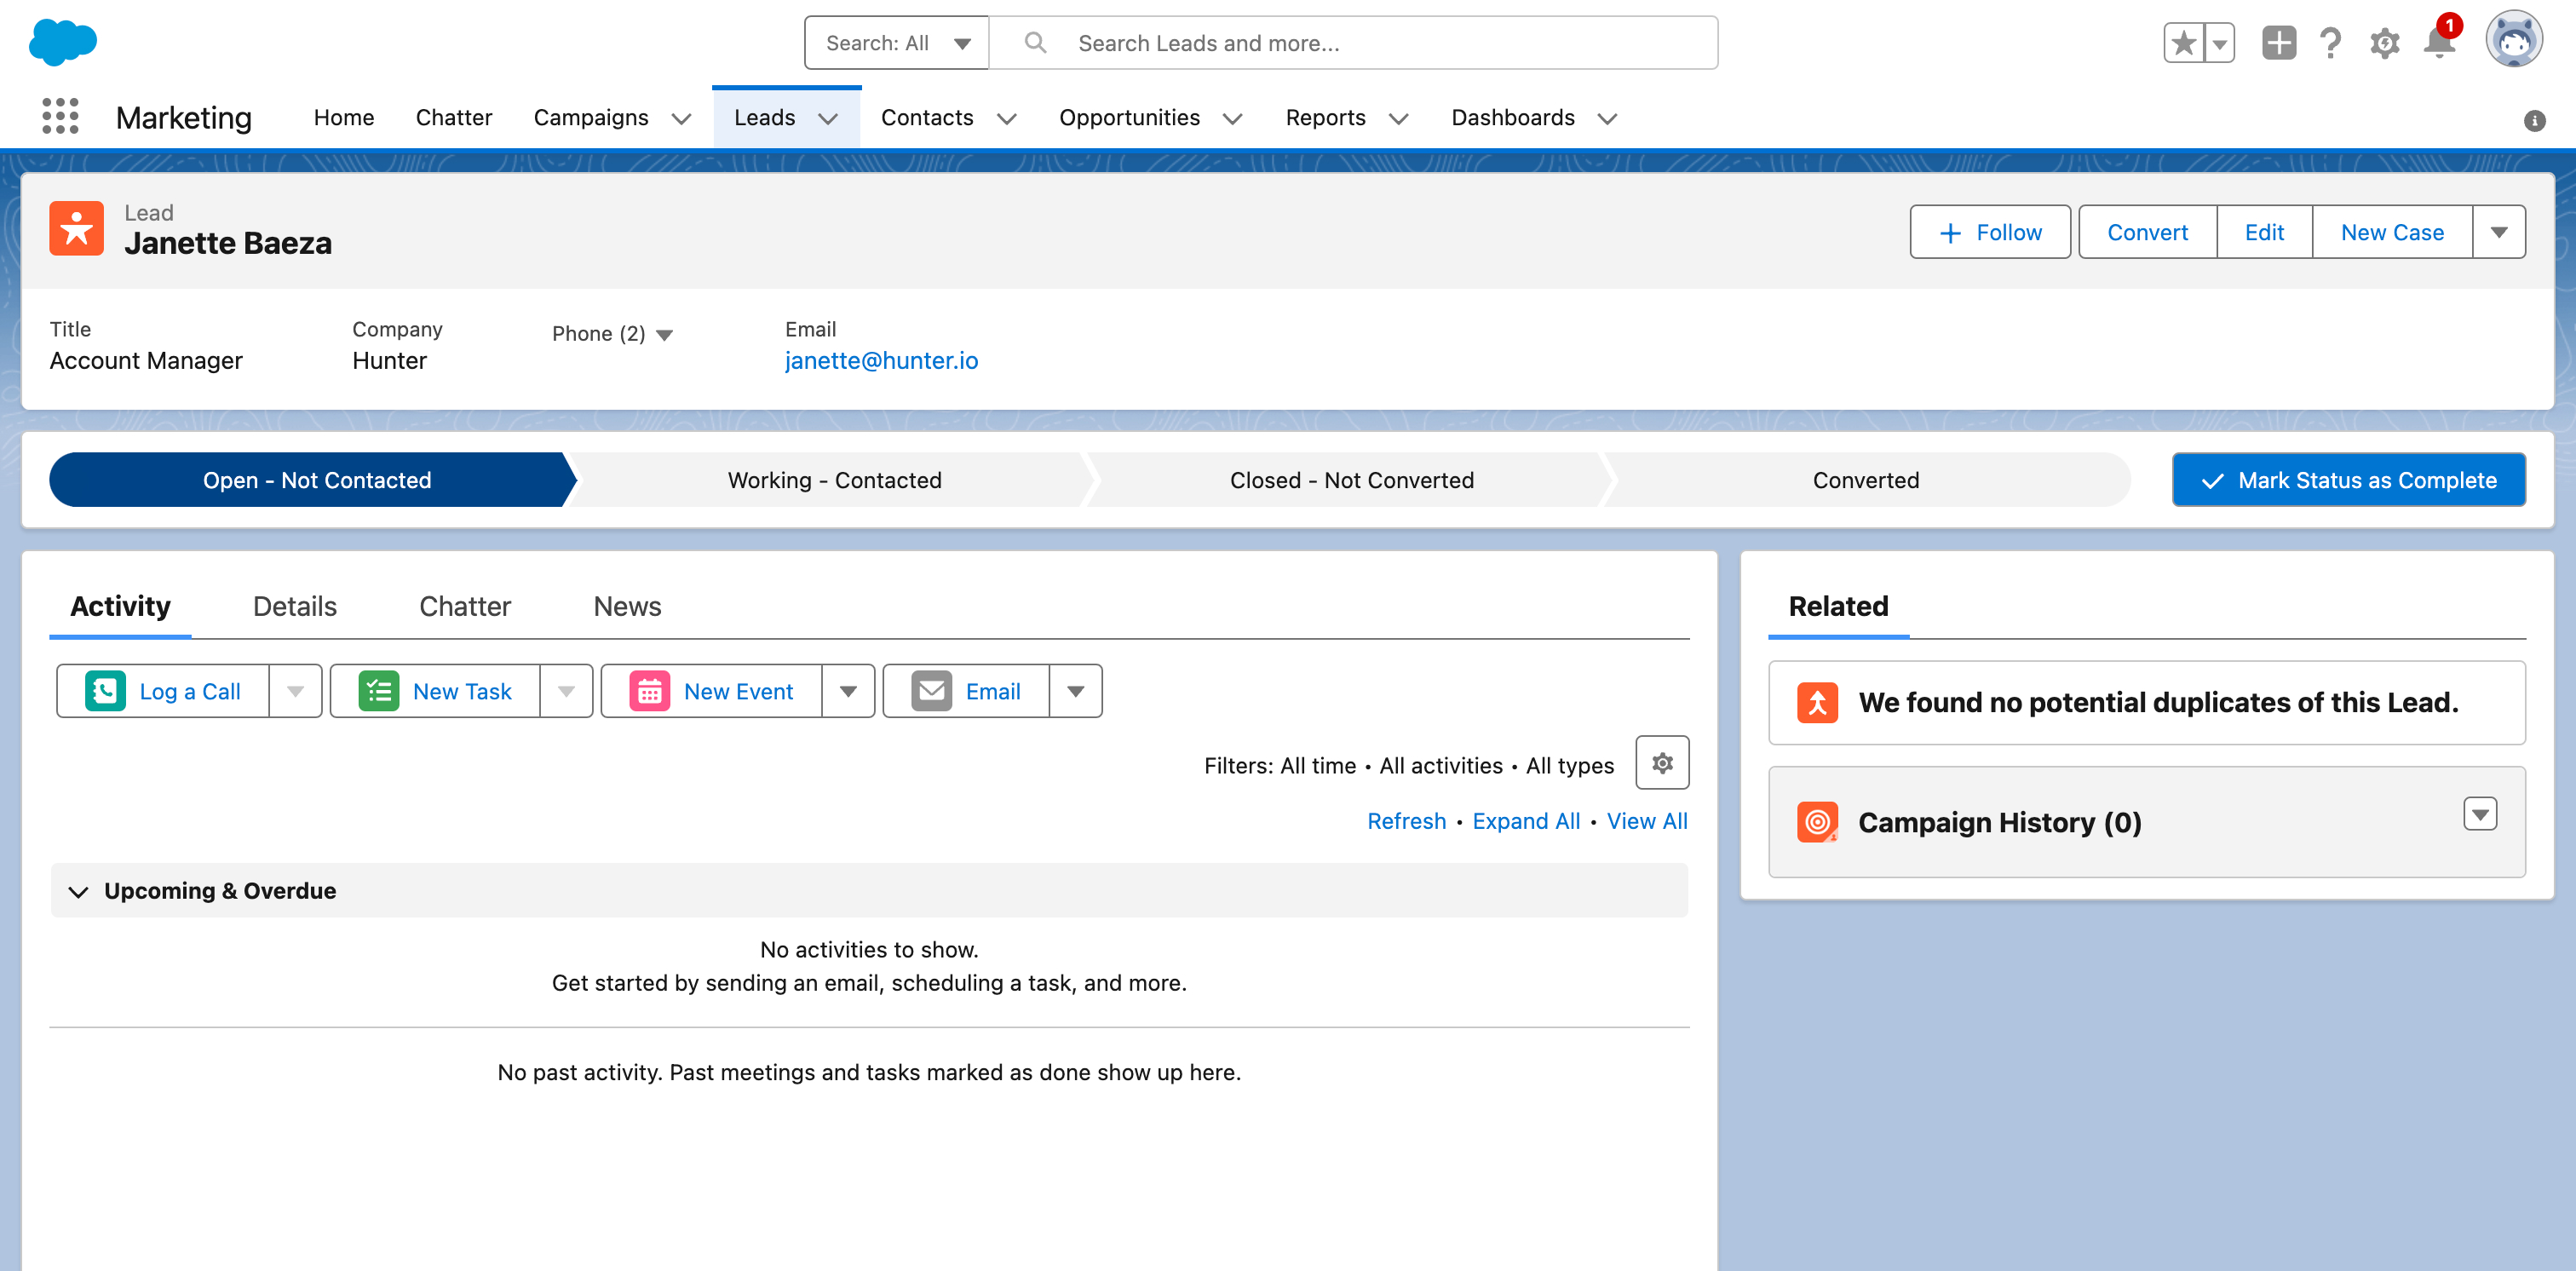The width and height of the screenshot is (2576, 1271).
Task: Click the New Event calendar icon
Action: 649,690
